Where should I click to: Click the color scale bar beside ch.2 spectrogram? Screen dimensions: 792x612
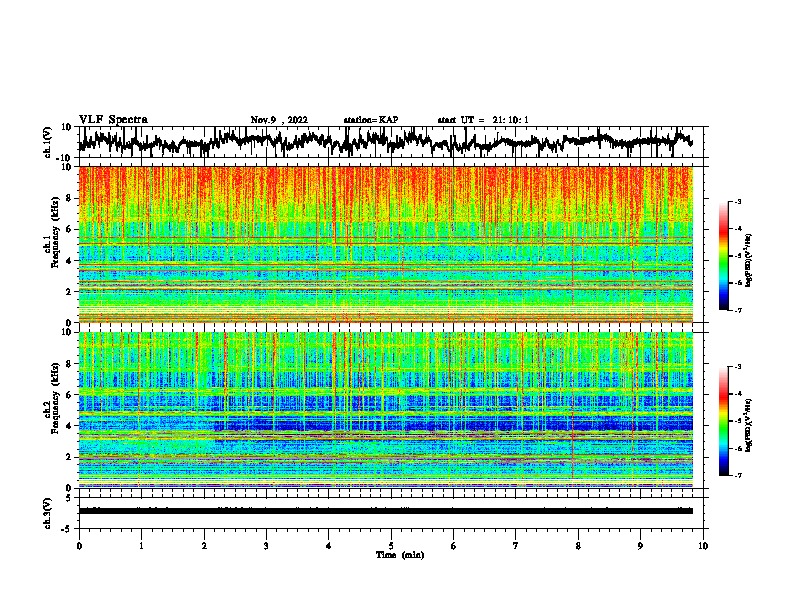pos(723,421)
